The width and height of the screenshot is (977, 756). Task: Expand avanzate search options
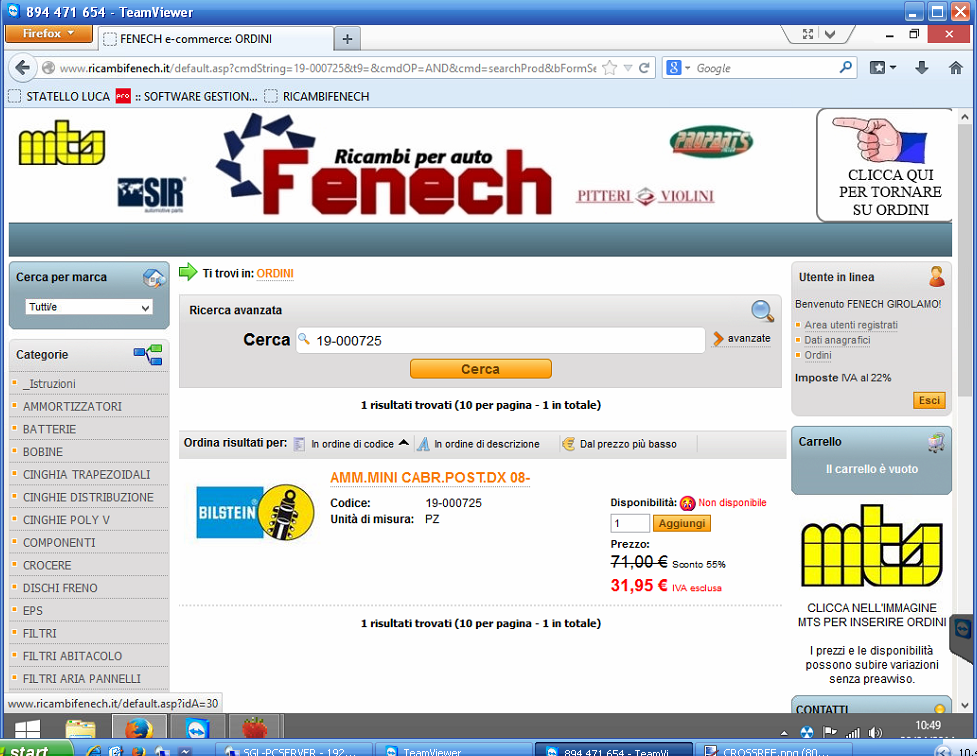coord(742,338)
